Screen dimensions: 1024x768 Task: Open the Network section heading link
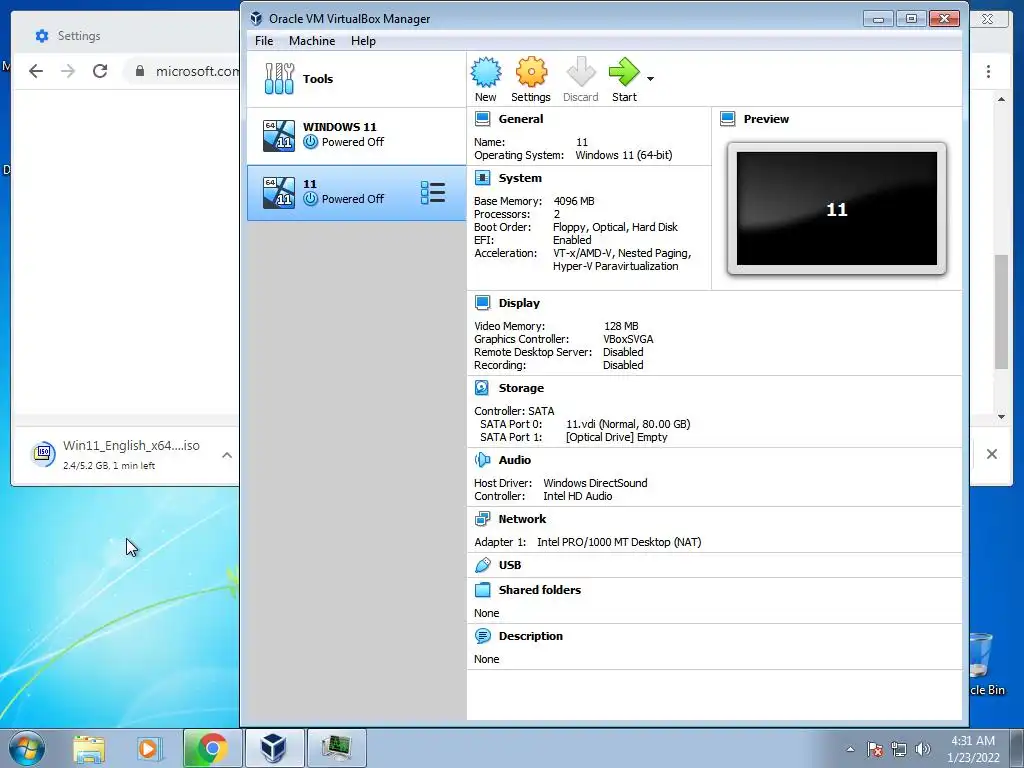click(x=522, y=519)
